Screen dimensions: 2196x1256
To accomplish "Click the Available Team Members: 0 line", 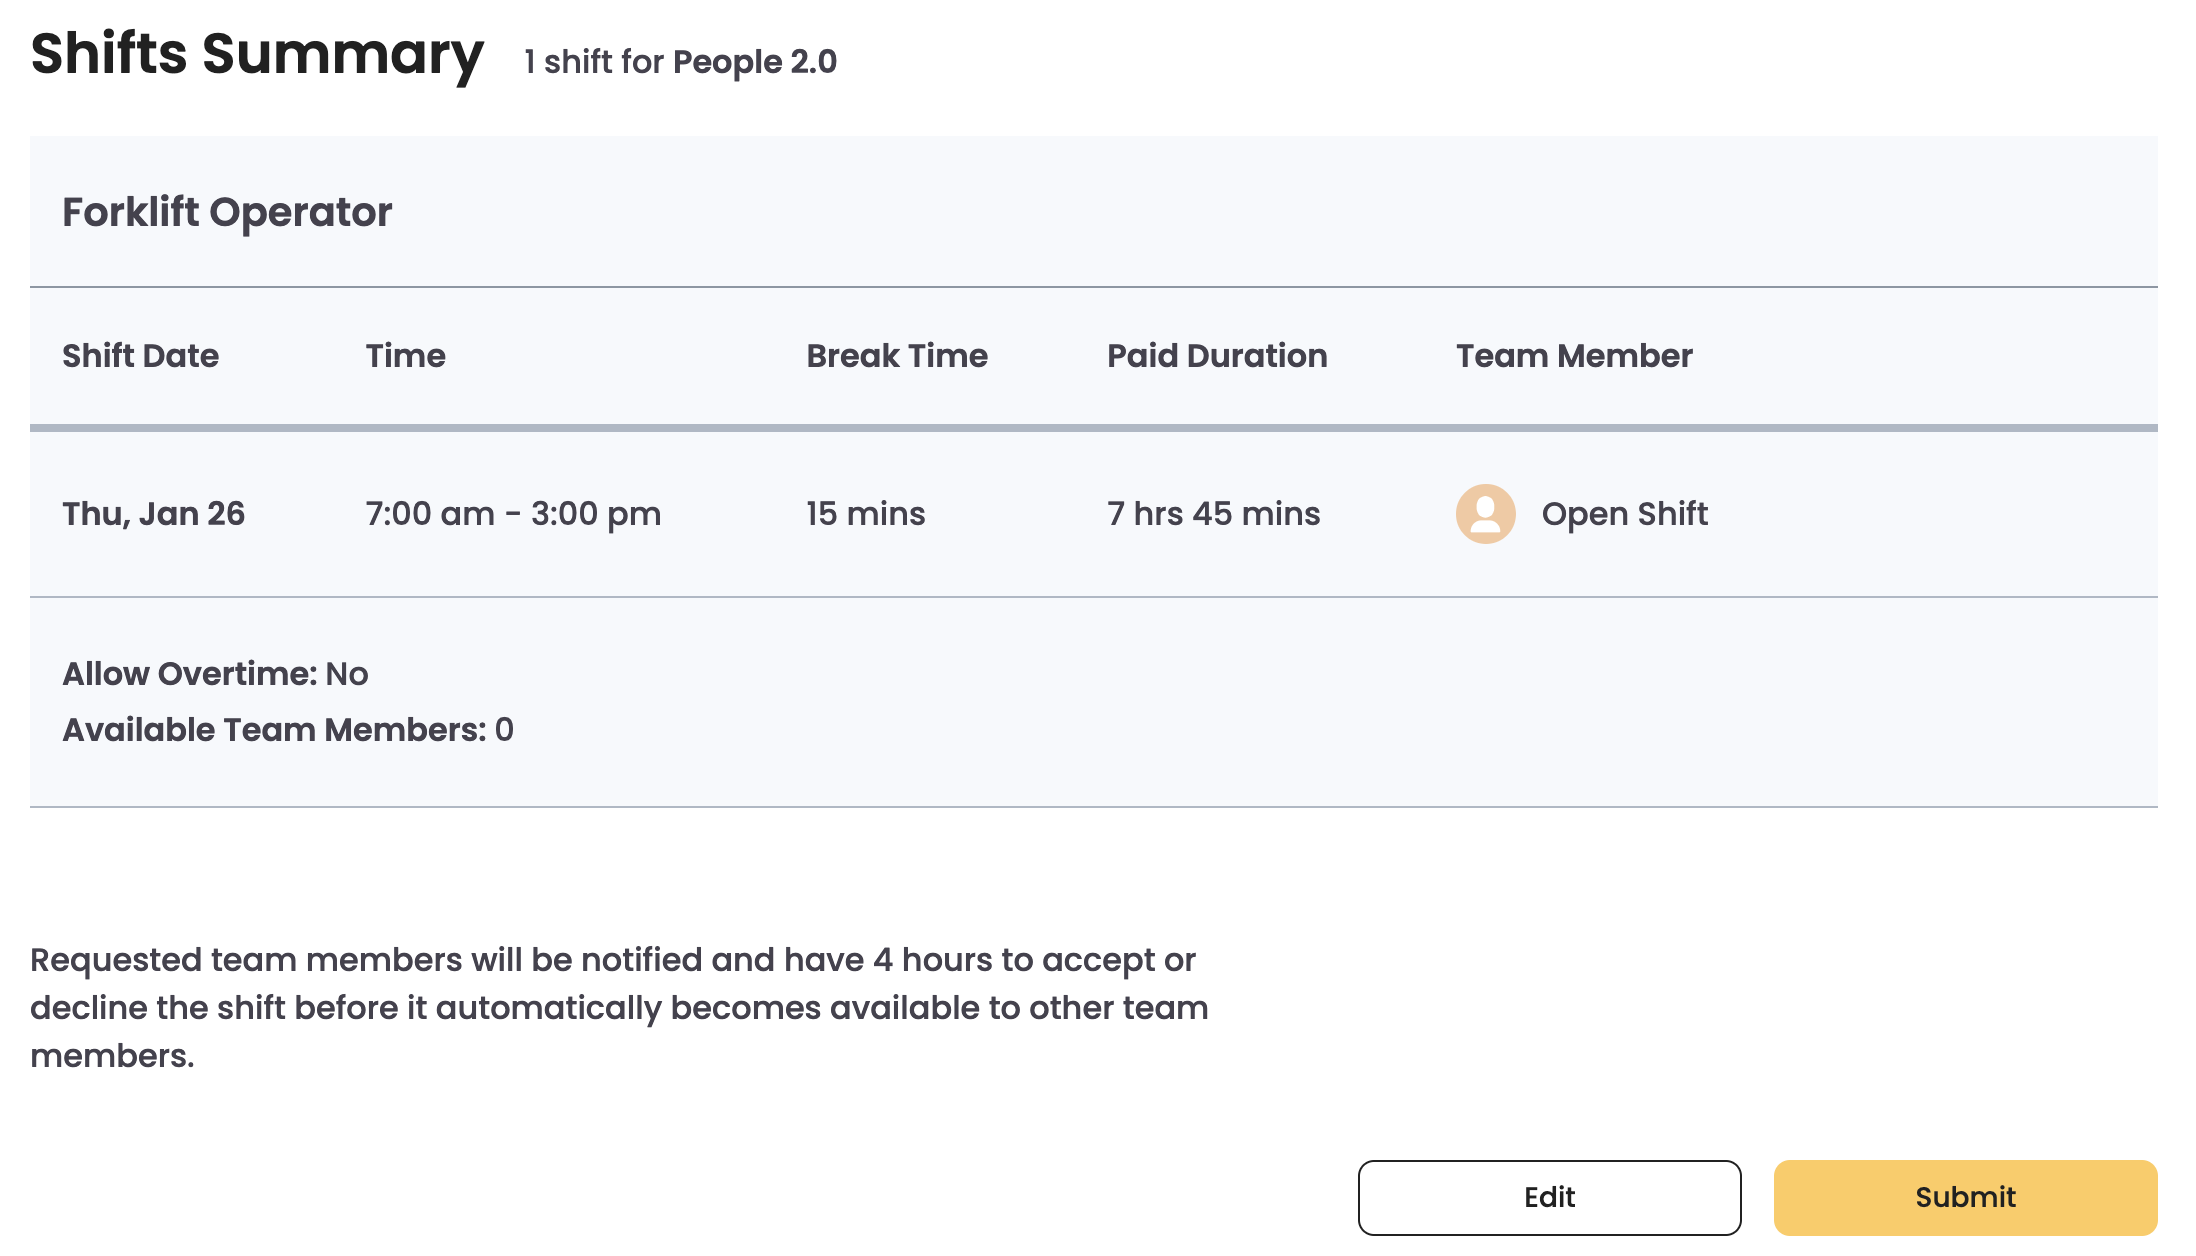I will coord(288,730).
